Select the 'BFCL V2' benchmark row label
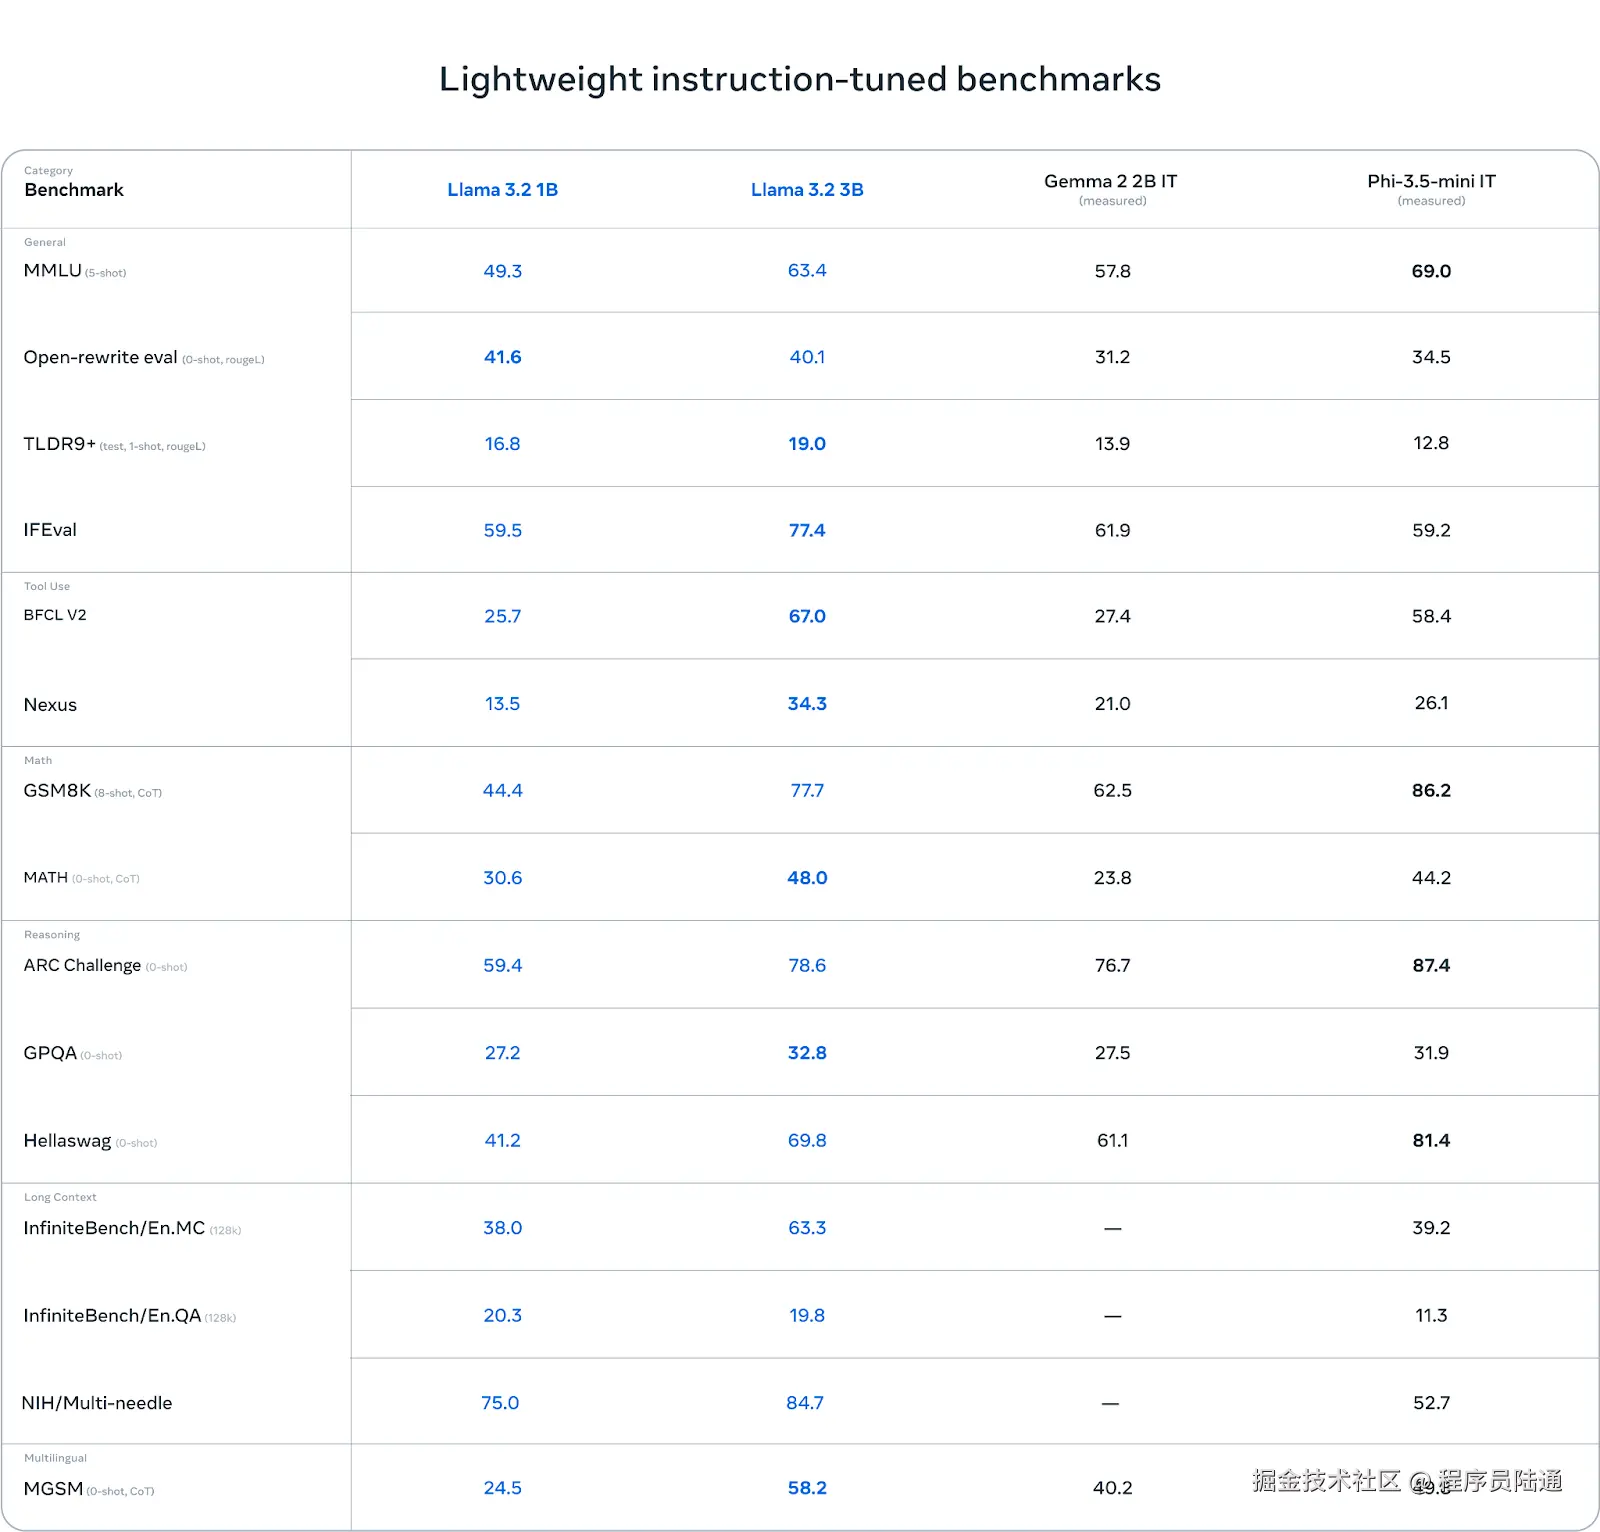1600x1532 pixels. pyautogui.click(x=55, y=615)
